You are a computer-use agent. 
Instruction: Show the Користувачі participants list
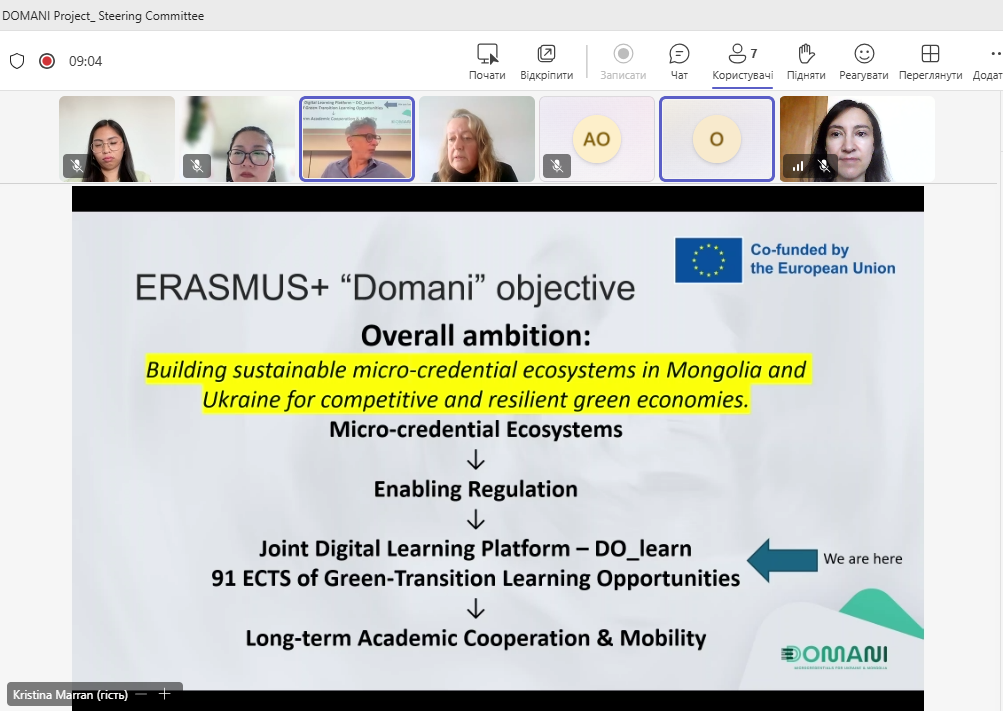point(743,61)
